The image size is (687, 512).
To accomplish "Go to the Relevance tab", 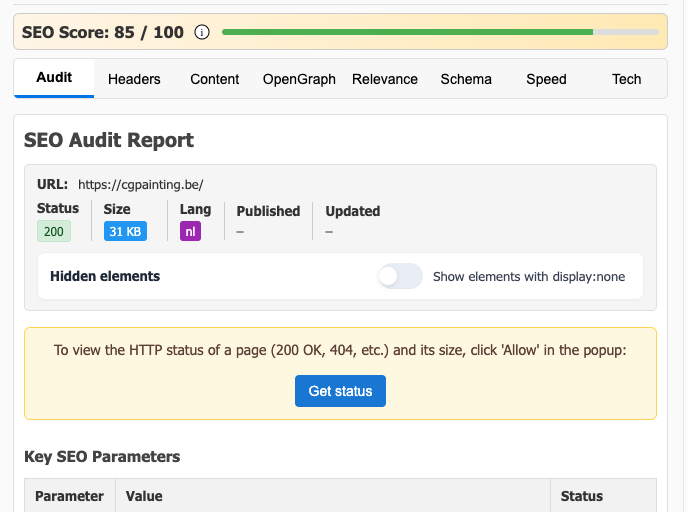I will tap(385, 79).
